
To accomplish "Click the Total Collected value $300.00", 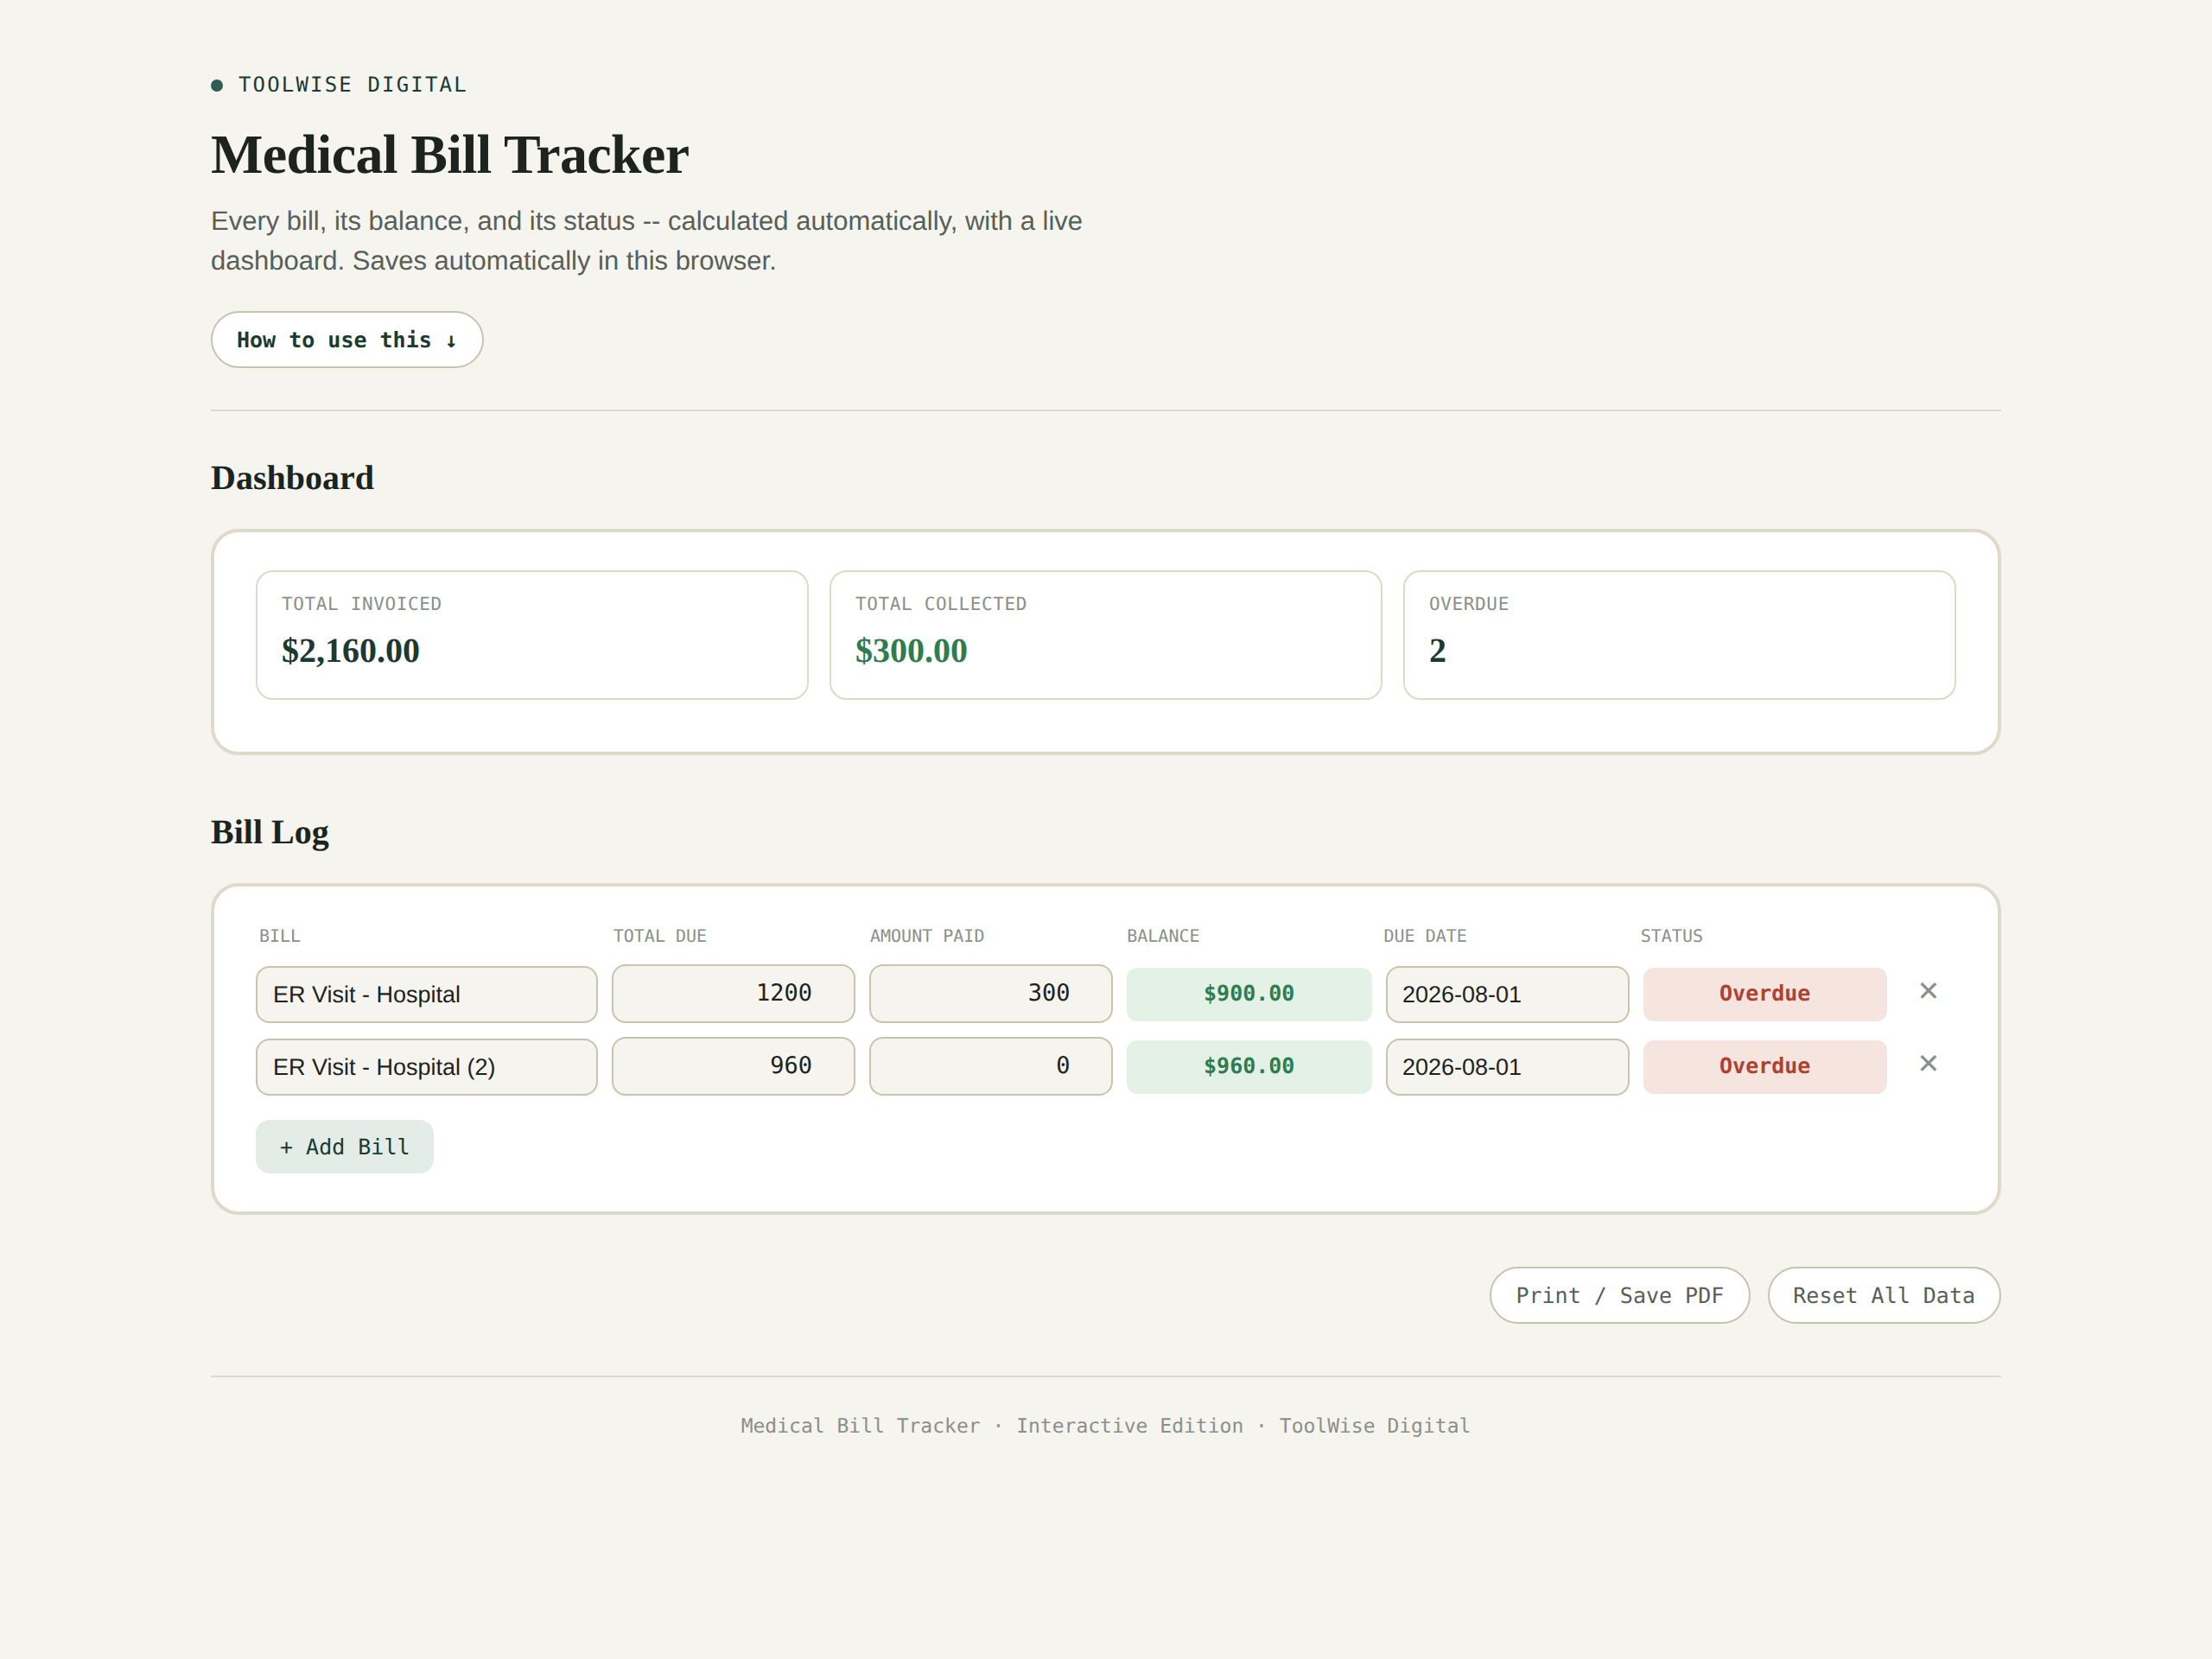I will click(911, 651).
